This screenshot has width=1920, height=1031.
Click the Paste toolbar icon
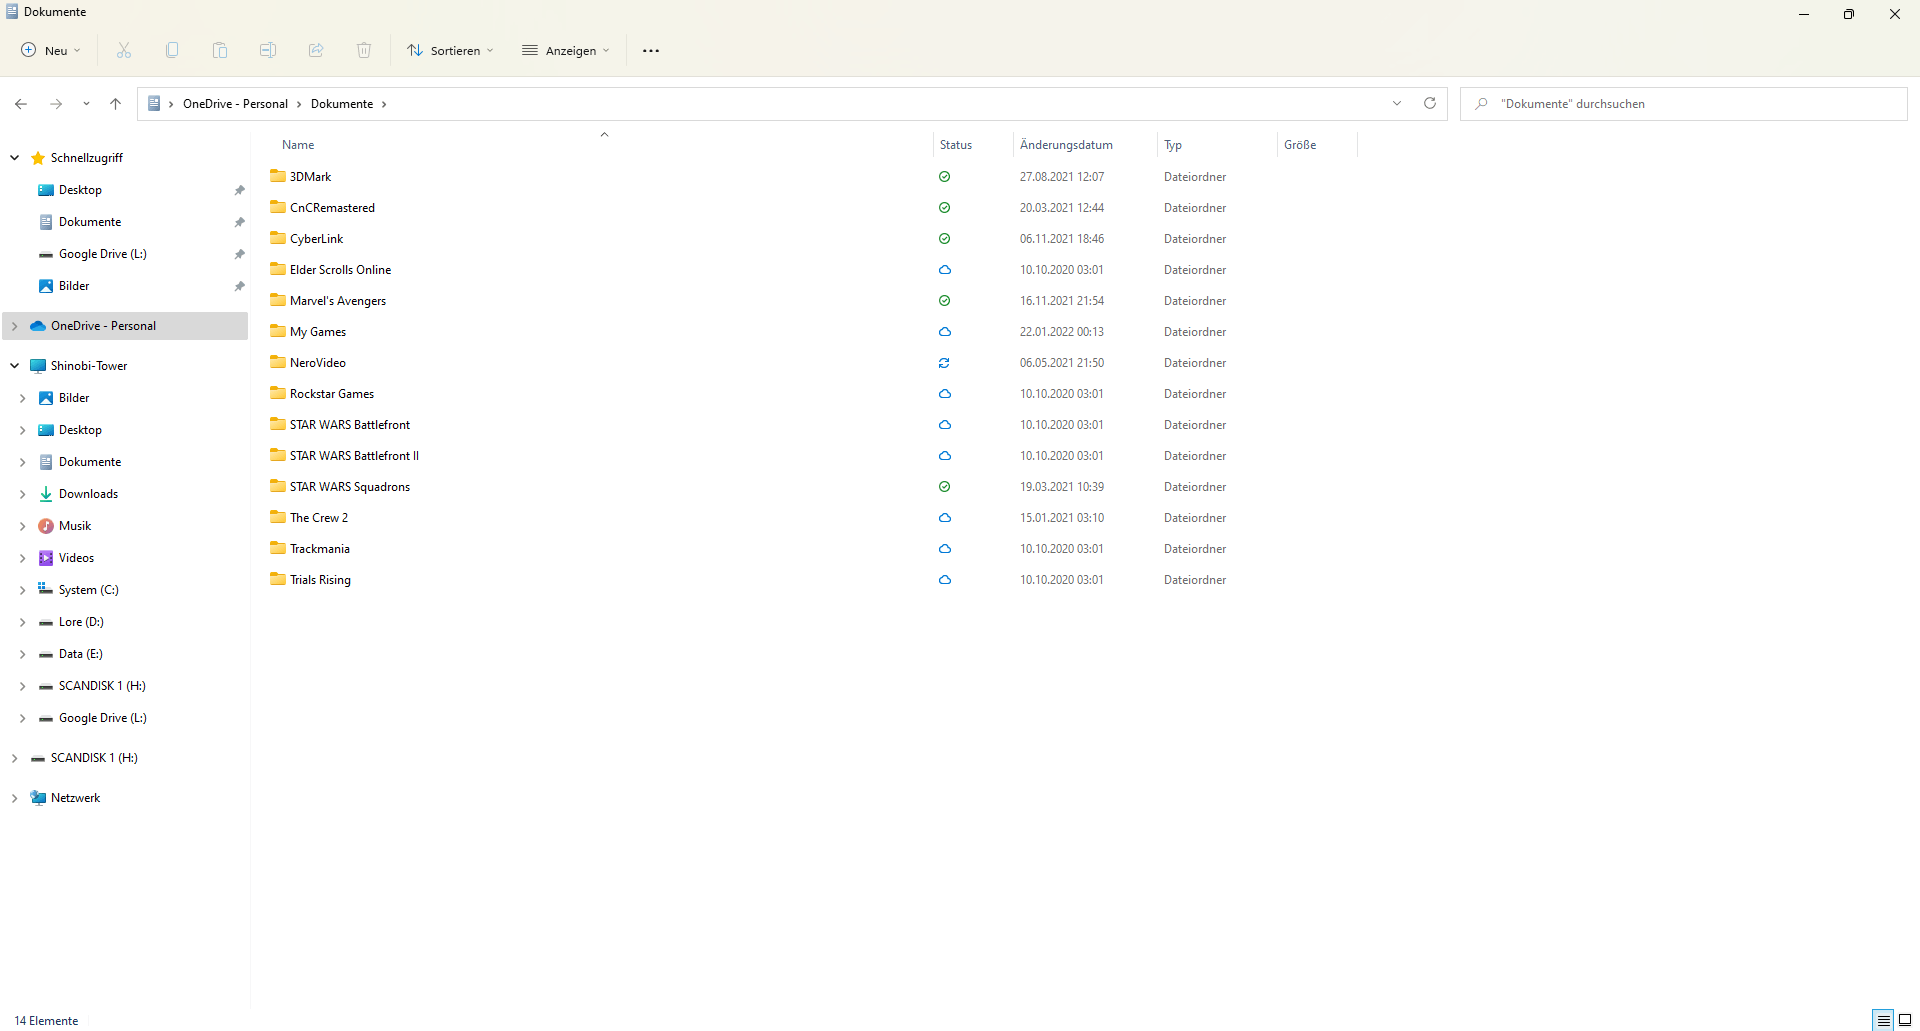click(220, 50)
